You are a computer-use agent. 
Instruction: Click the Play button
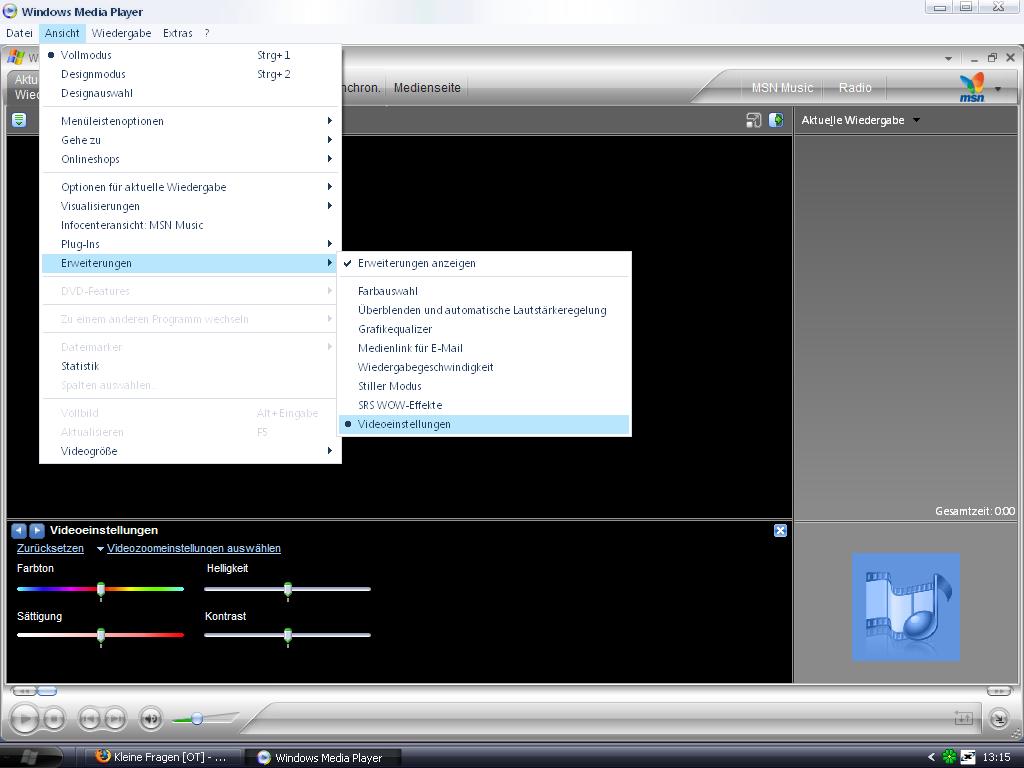pyautogui.click(x=25, y=719)
